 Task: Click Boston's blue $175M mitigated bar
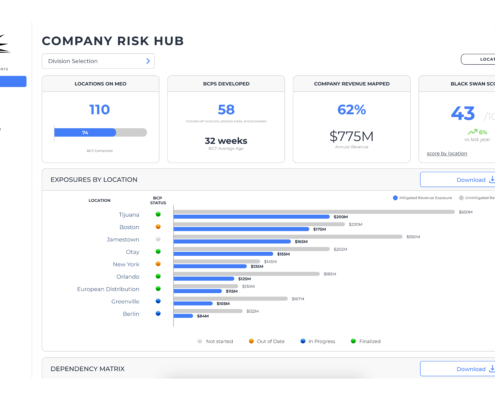pos(241,229)
